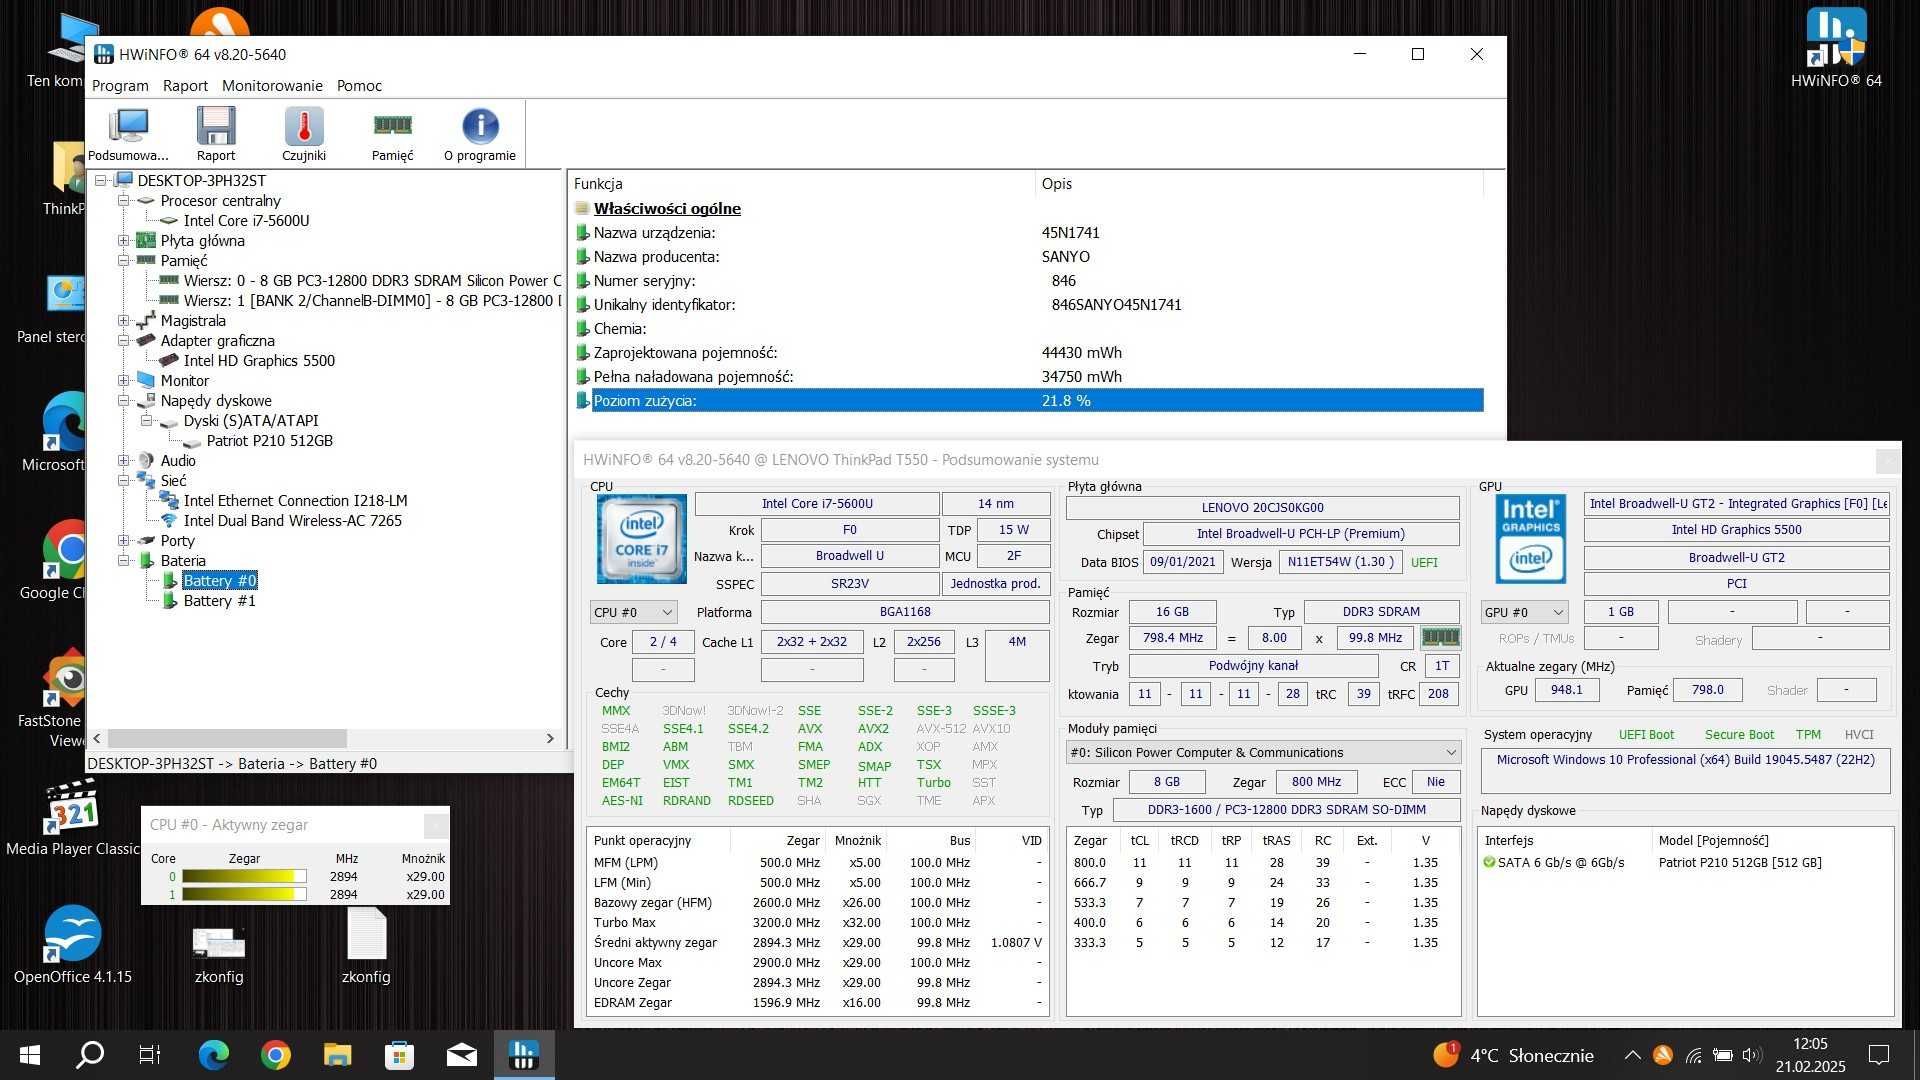The width and height of the screenshot is (1920, 1080).
Task: Select Intel Ethernet Connection I218-LM item
Action: (x=295, y=501)
